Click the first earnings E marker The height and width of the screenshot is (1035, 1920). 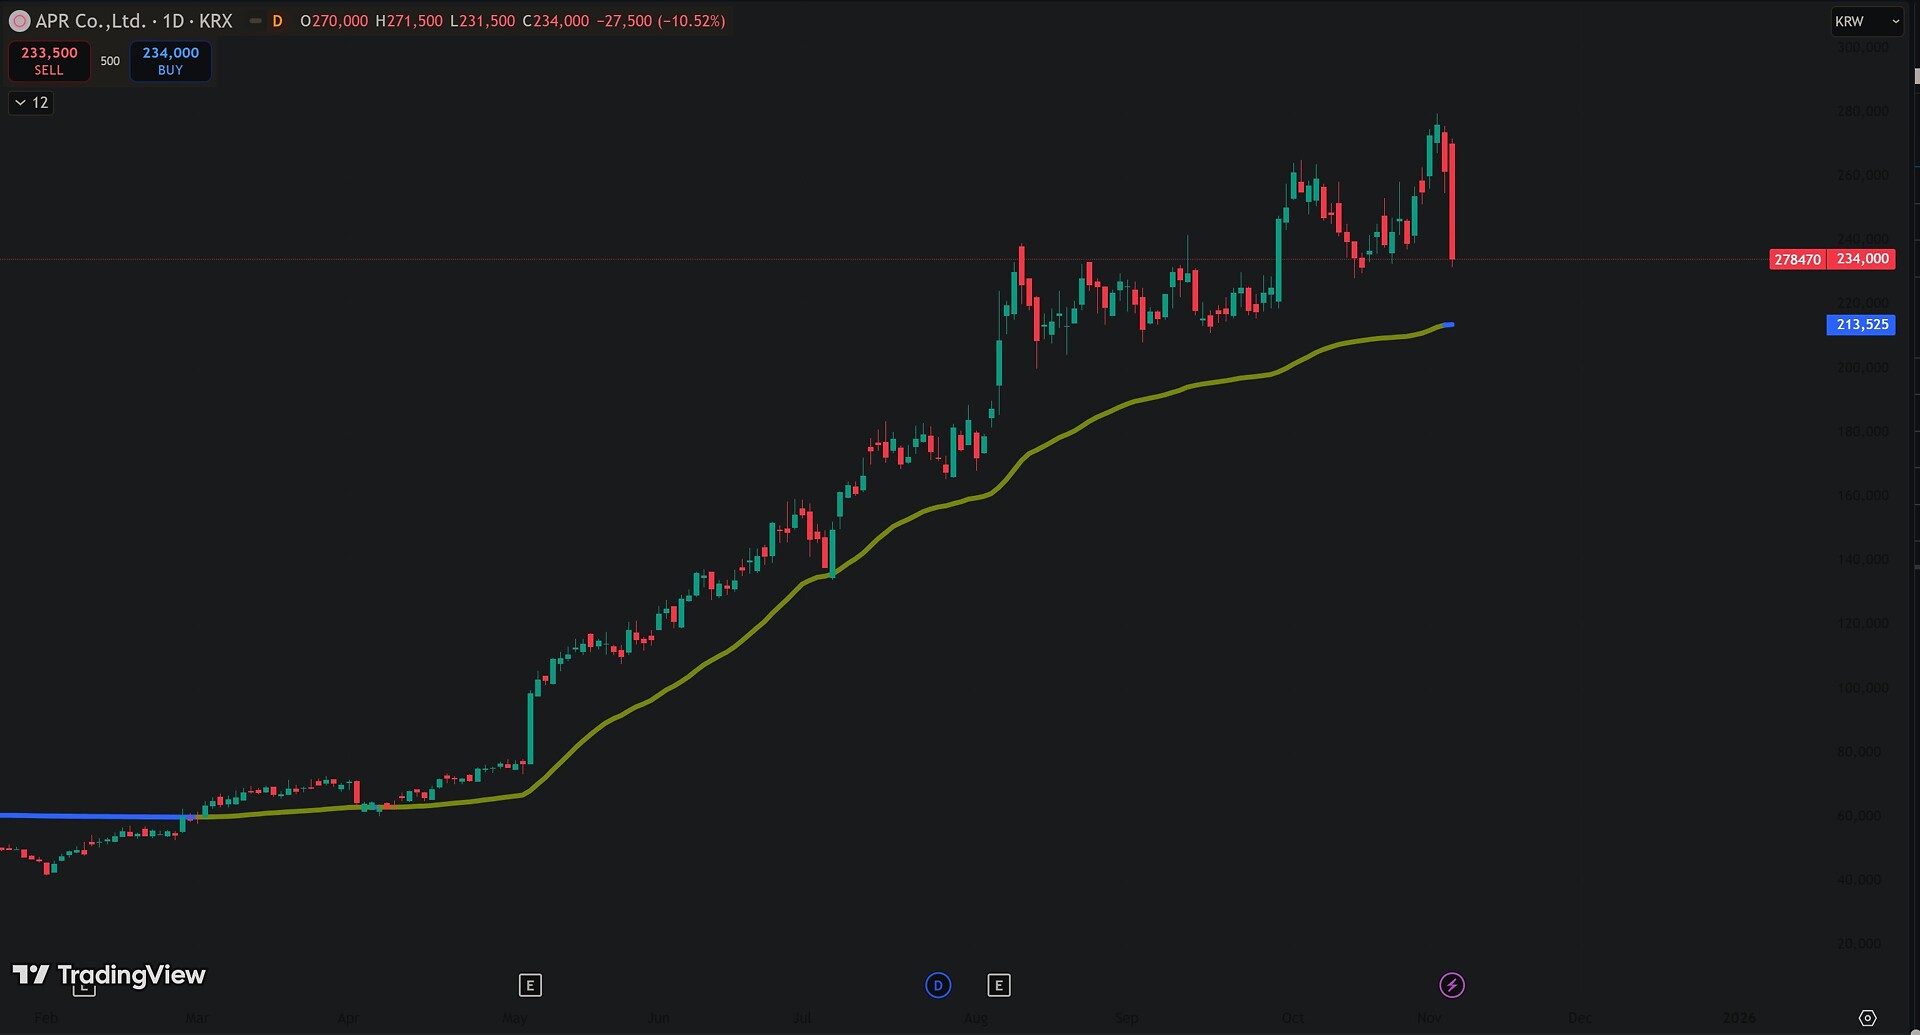[x=530, y=986]
